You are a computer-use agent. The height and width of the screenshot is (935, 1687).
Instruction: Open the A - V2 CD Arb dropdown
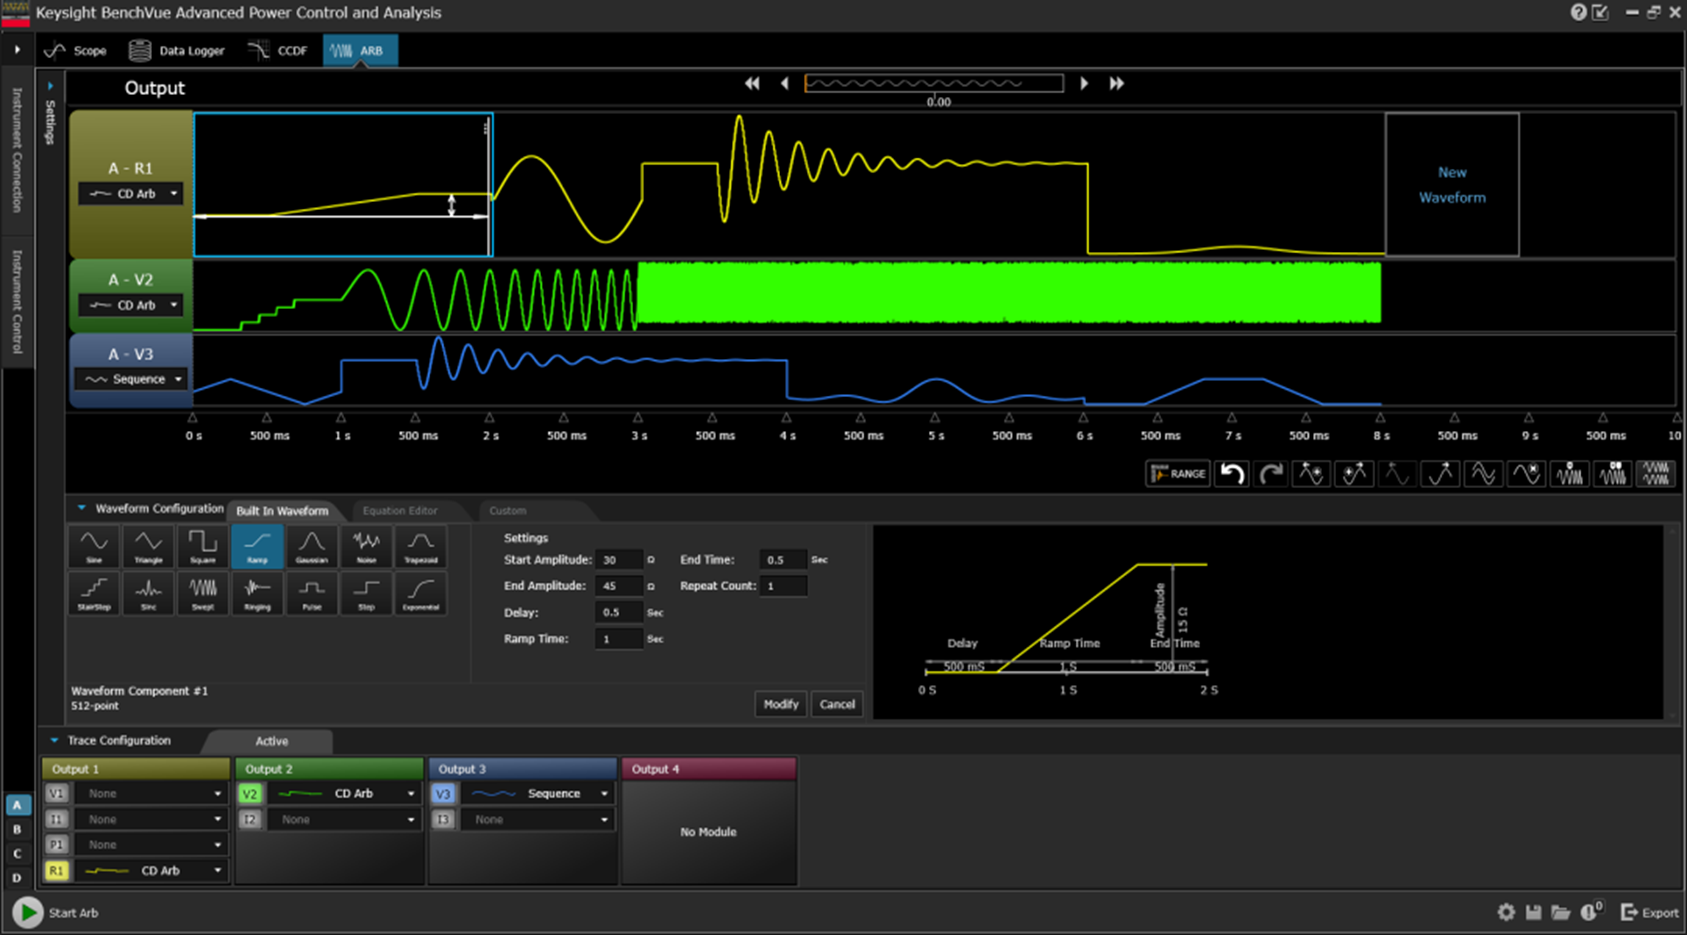point(132,305)
